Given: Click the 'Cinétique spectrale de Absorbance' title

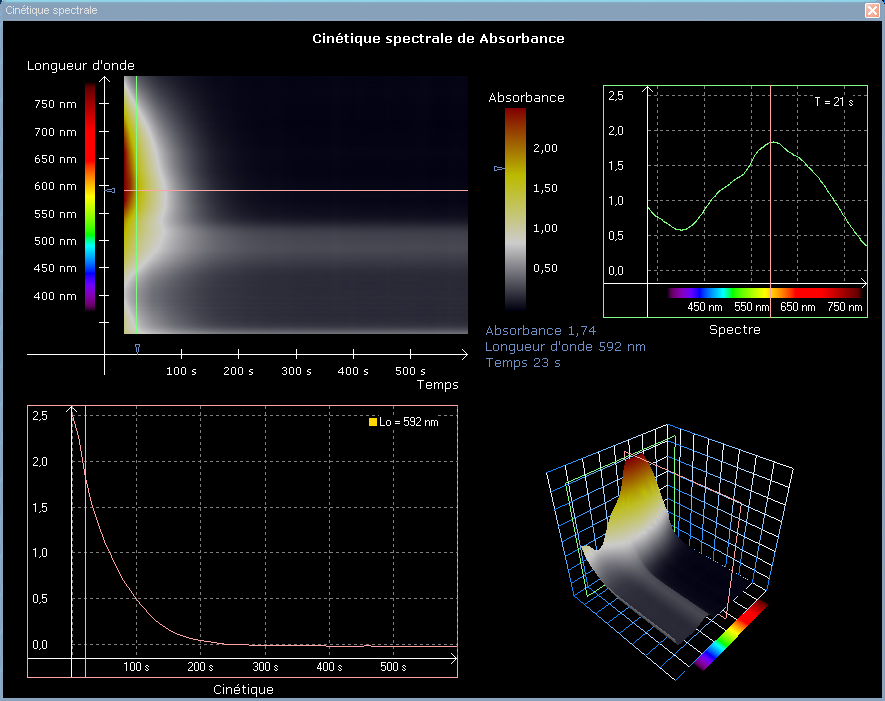Looking at the screenshot, I should (439, 38).
